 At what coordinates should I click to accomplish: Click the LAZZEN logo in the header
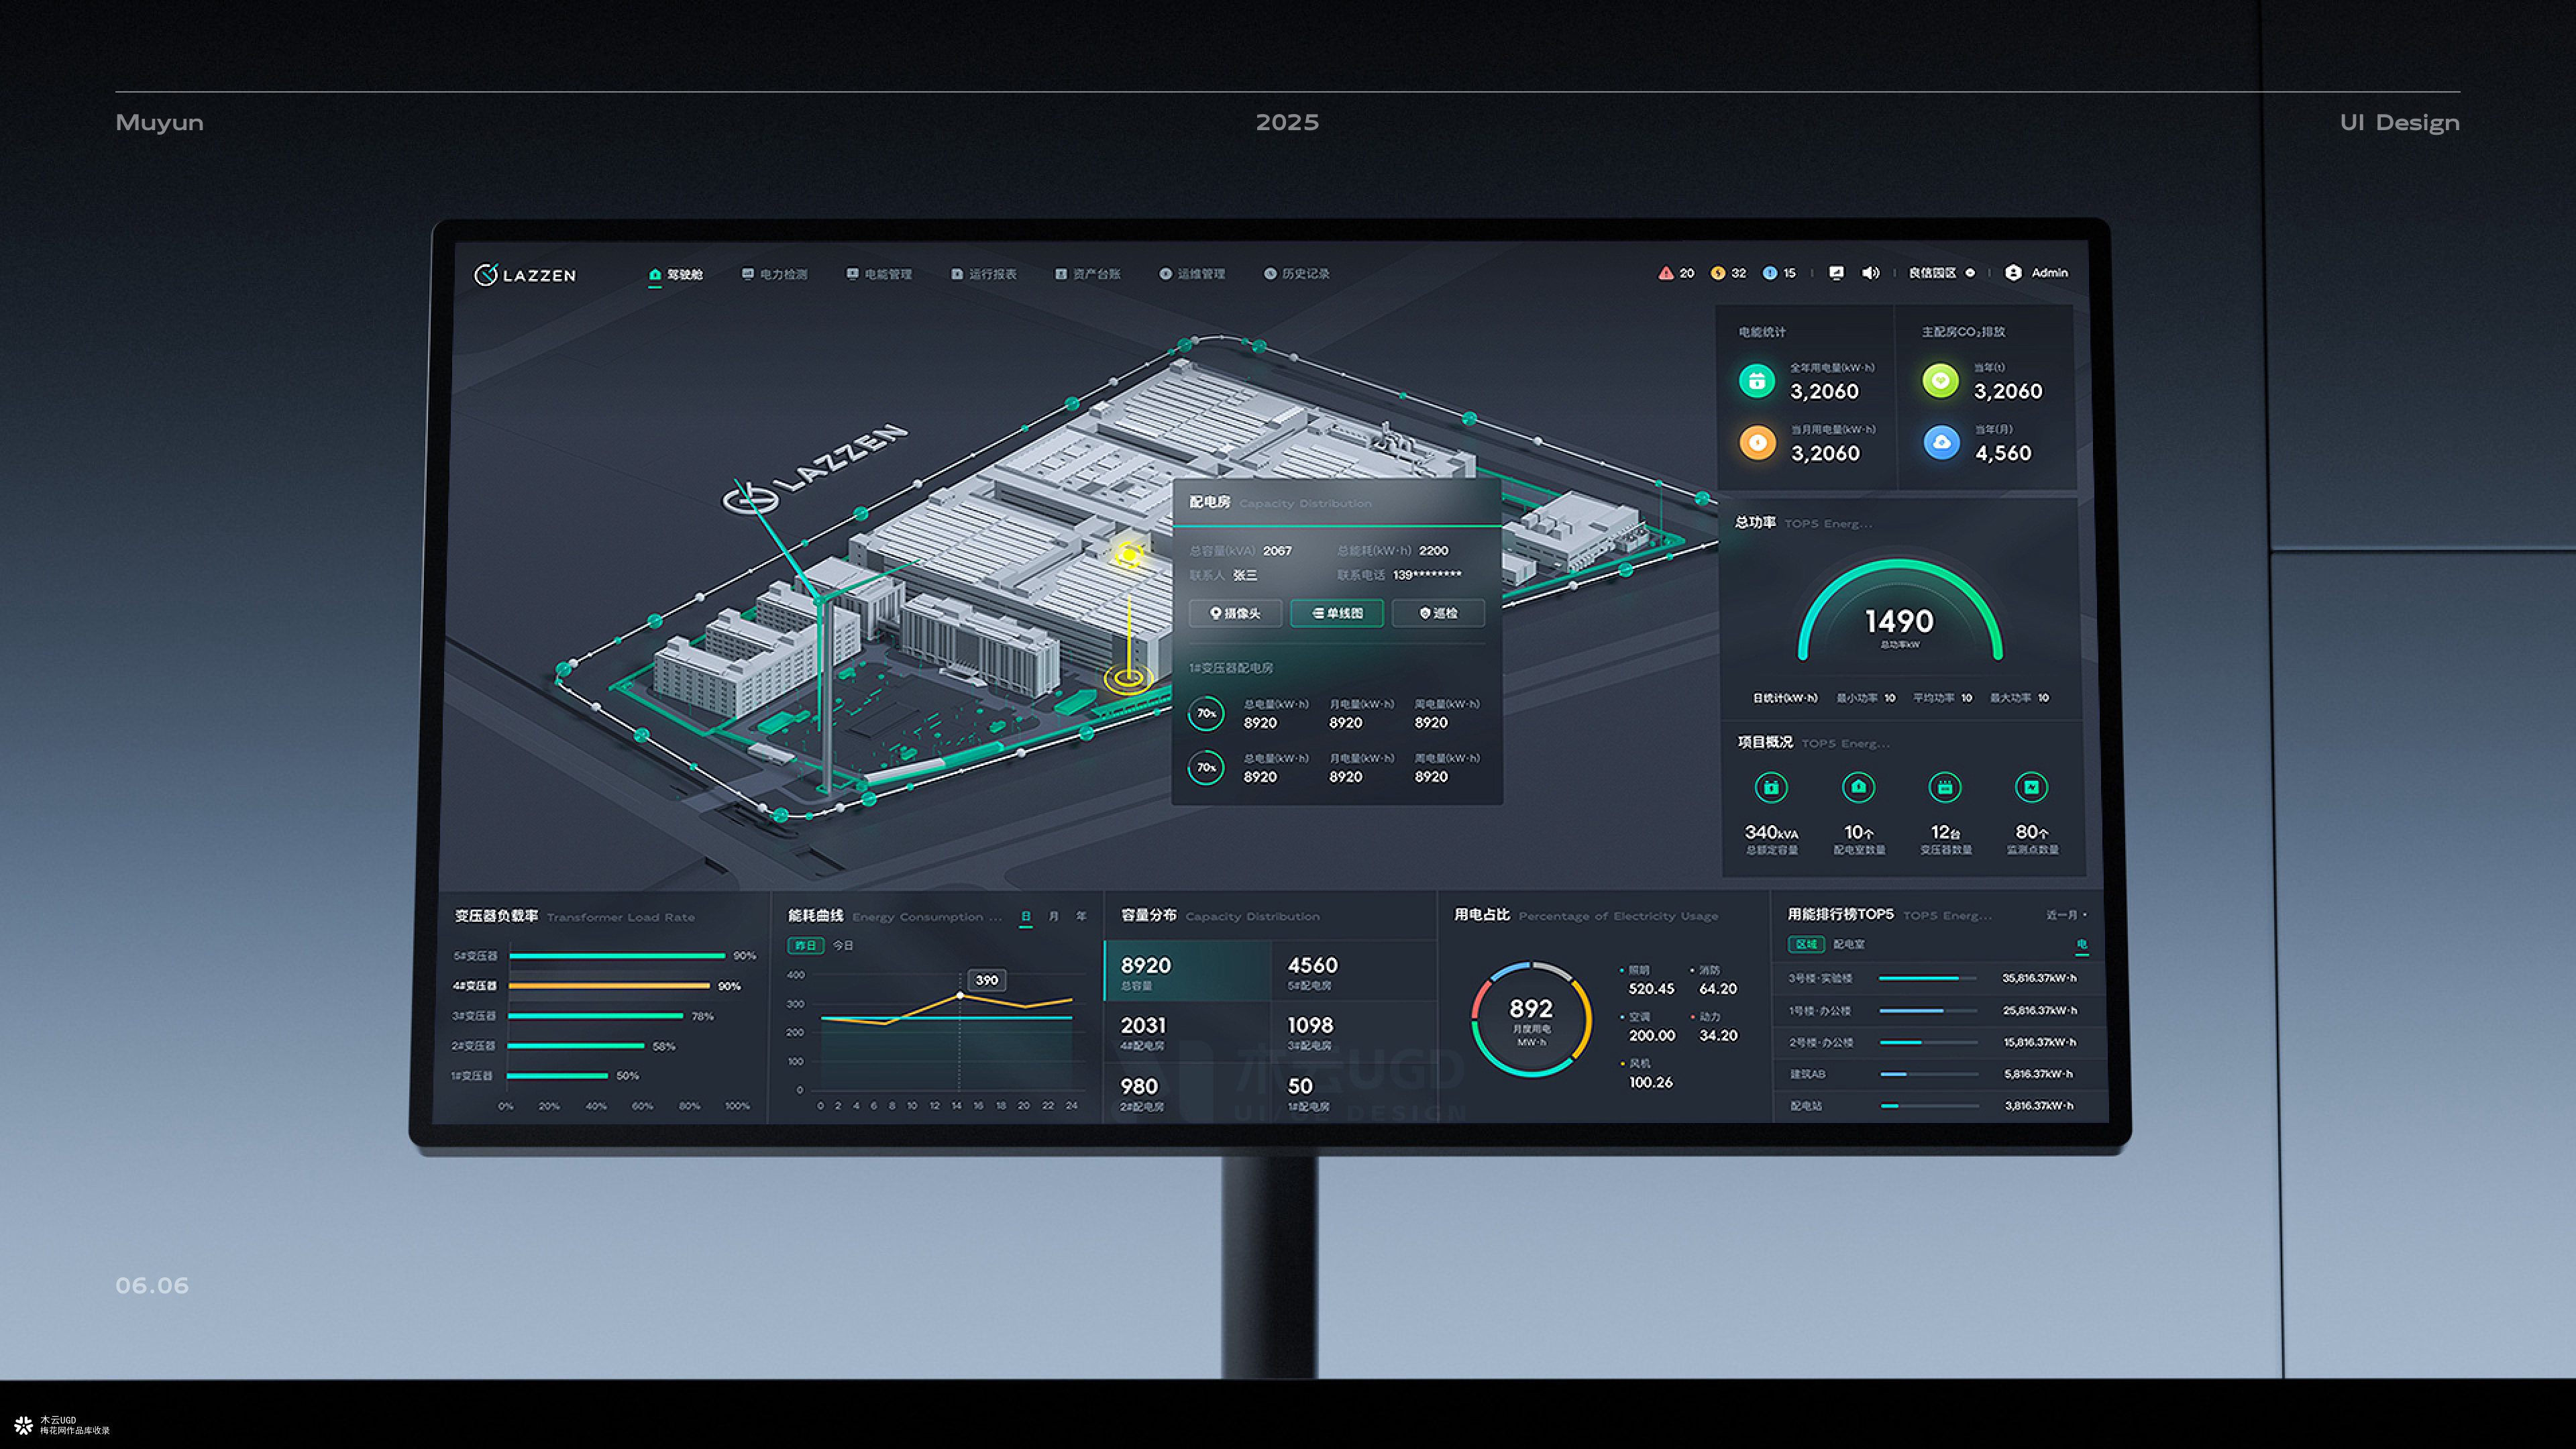[x=525, y=275]
